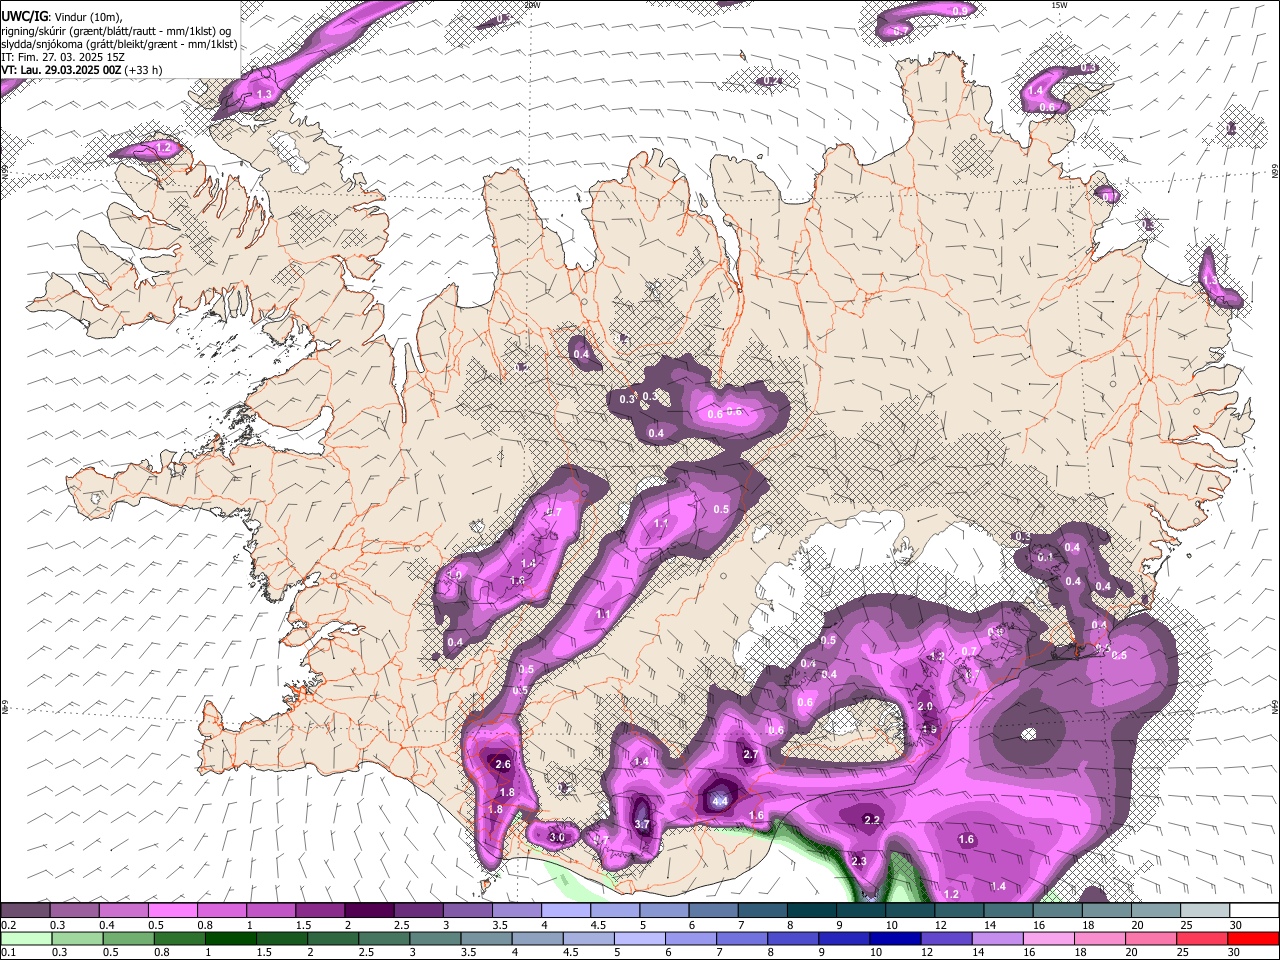The width and height of the screenshot is (1280, 960).
Task: Click the 'VT: Lau. 29.03.2025 00Z (+33 h)' line
Action: point(82,71)
